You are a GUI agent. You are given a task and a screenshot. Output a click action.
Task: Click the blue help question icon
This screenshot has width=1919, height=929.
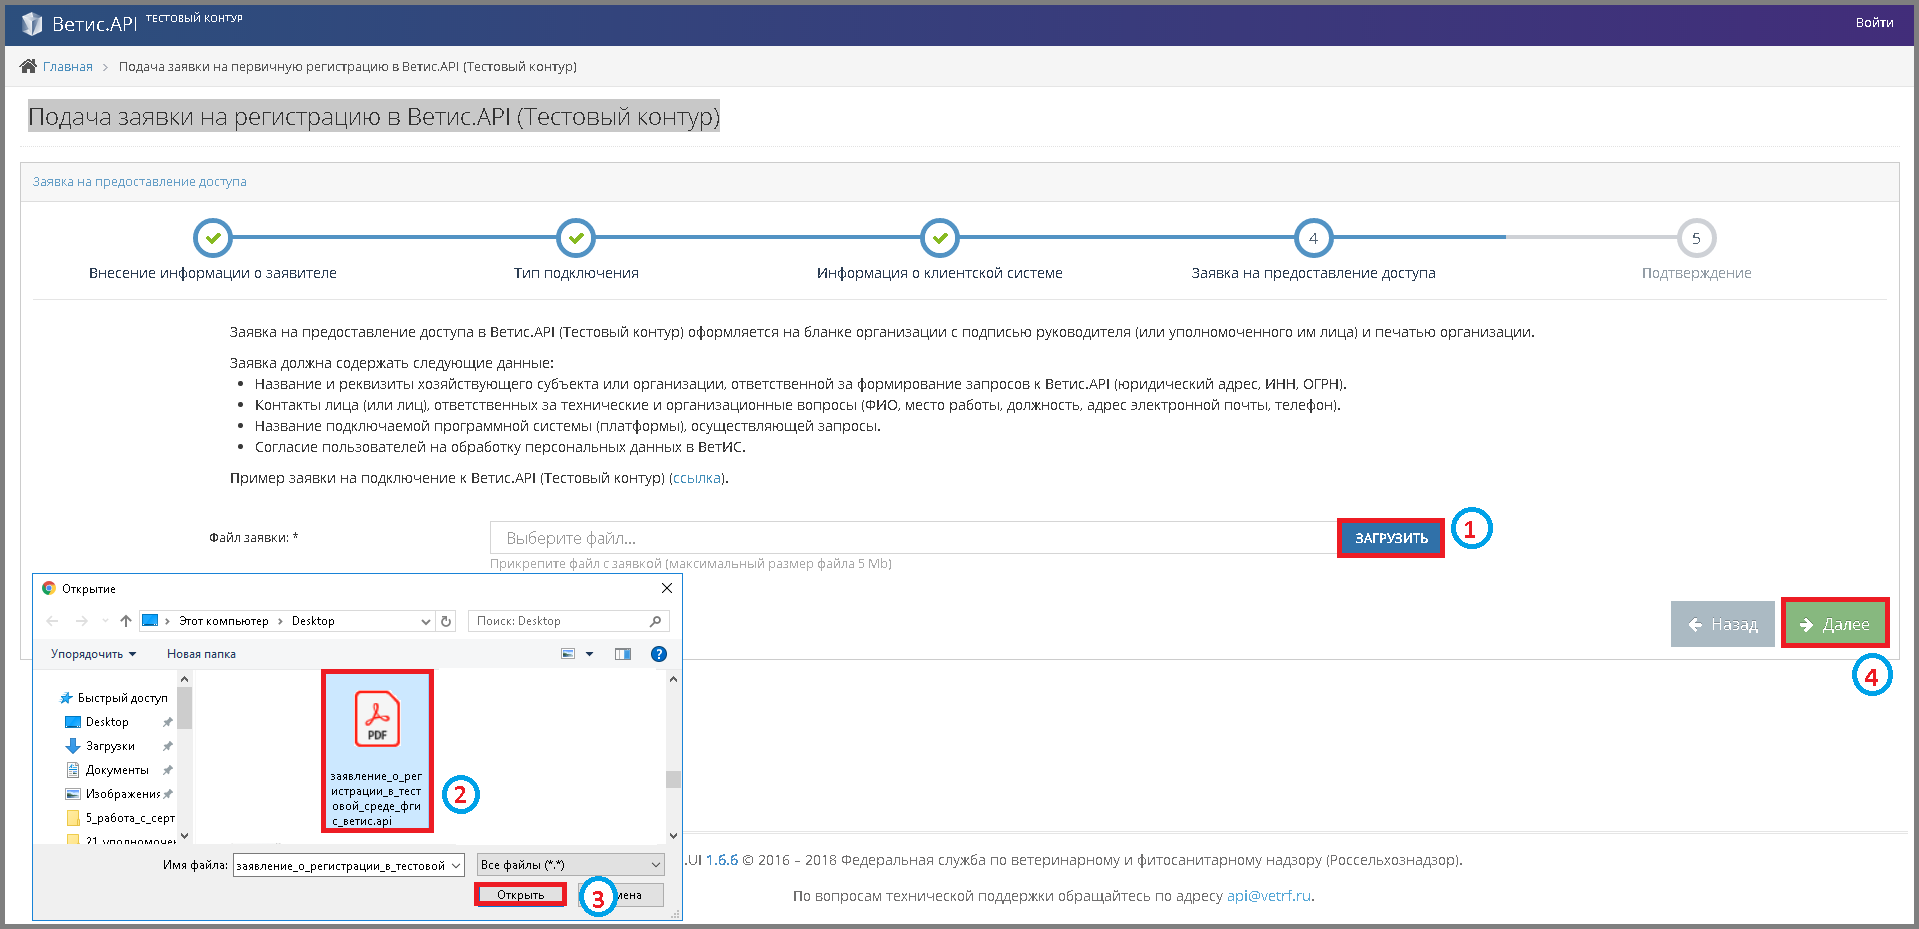[659, 654]
